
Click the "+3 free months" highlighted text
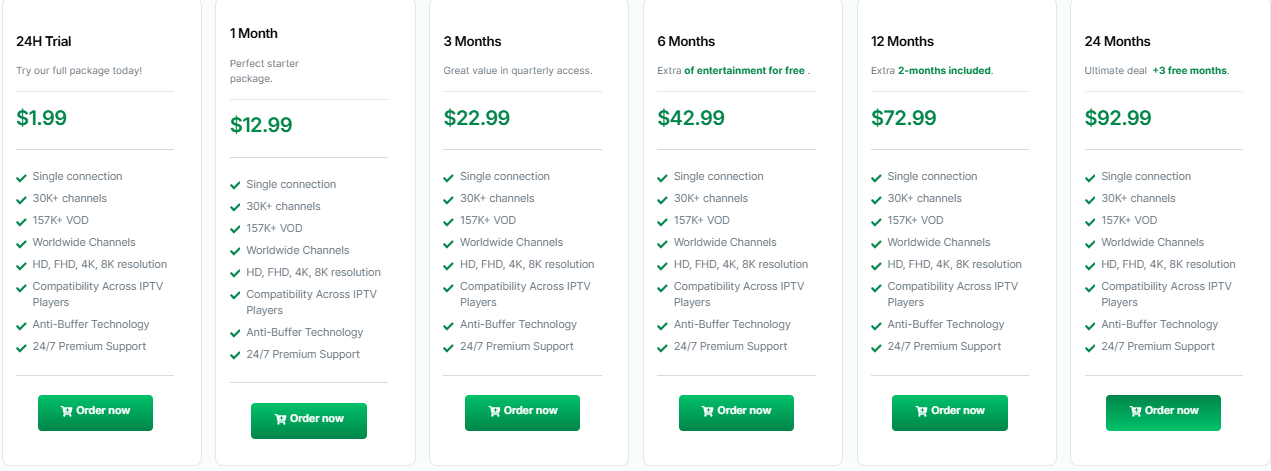coord(1189,71)
